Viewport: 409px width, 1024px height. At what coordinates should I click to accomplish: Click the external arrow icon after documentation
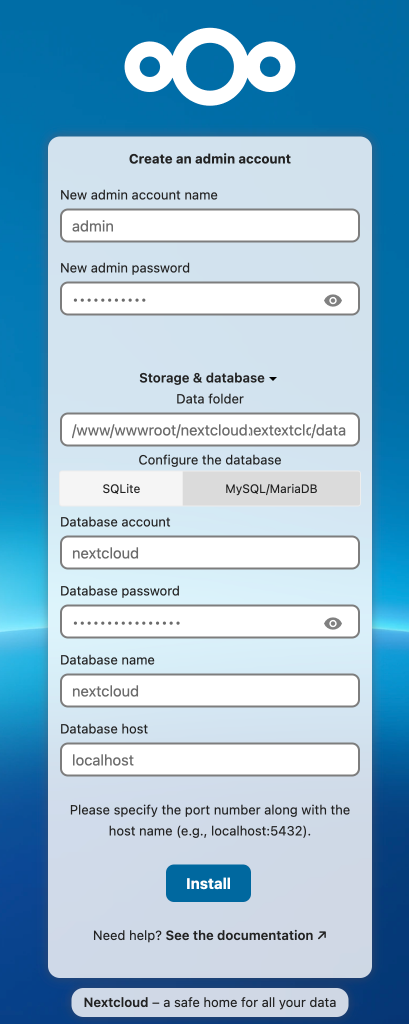click(x=321, y=935)
